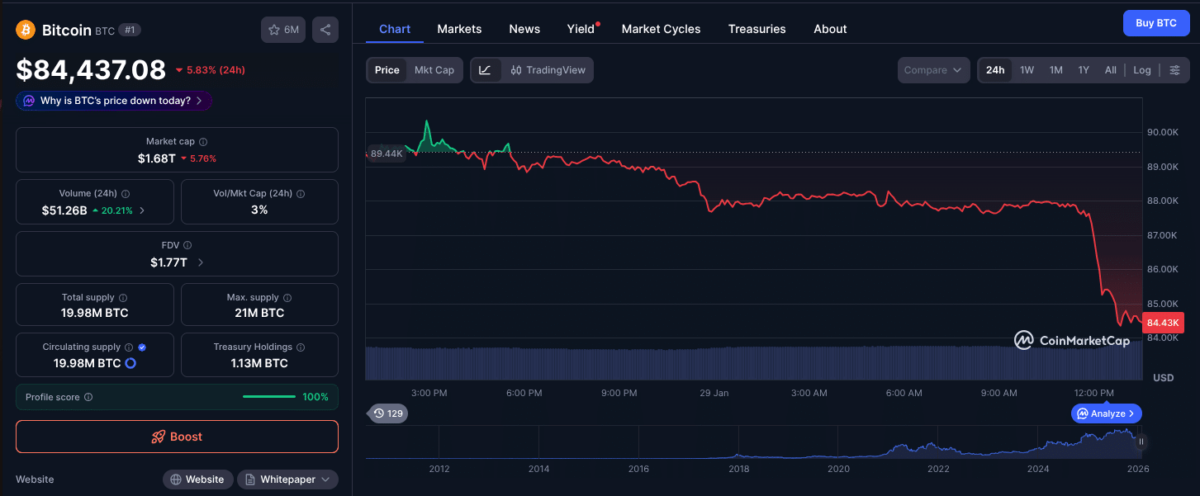1200x496 pixels.
Task: Click the FDV info icon
Action: tap(188, 245)
